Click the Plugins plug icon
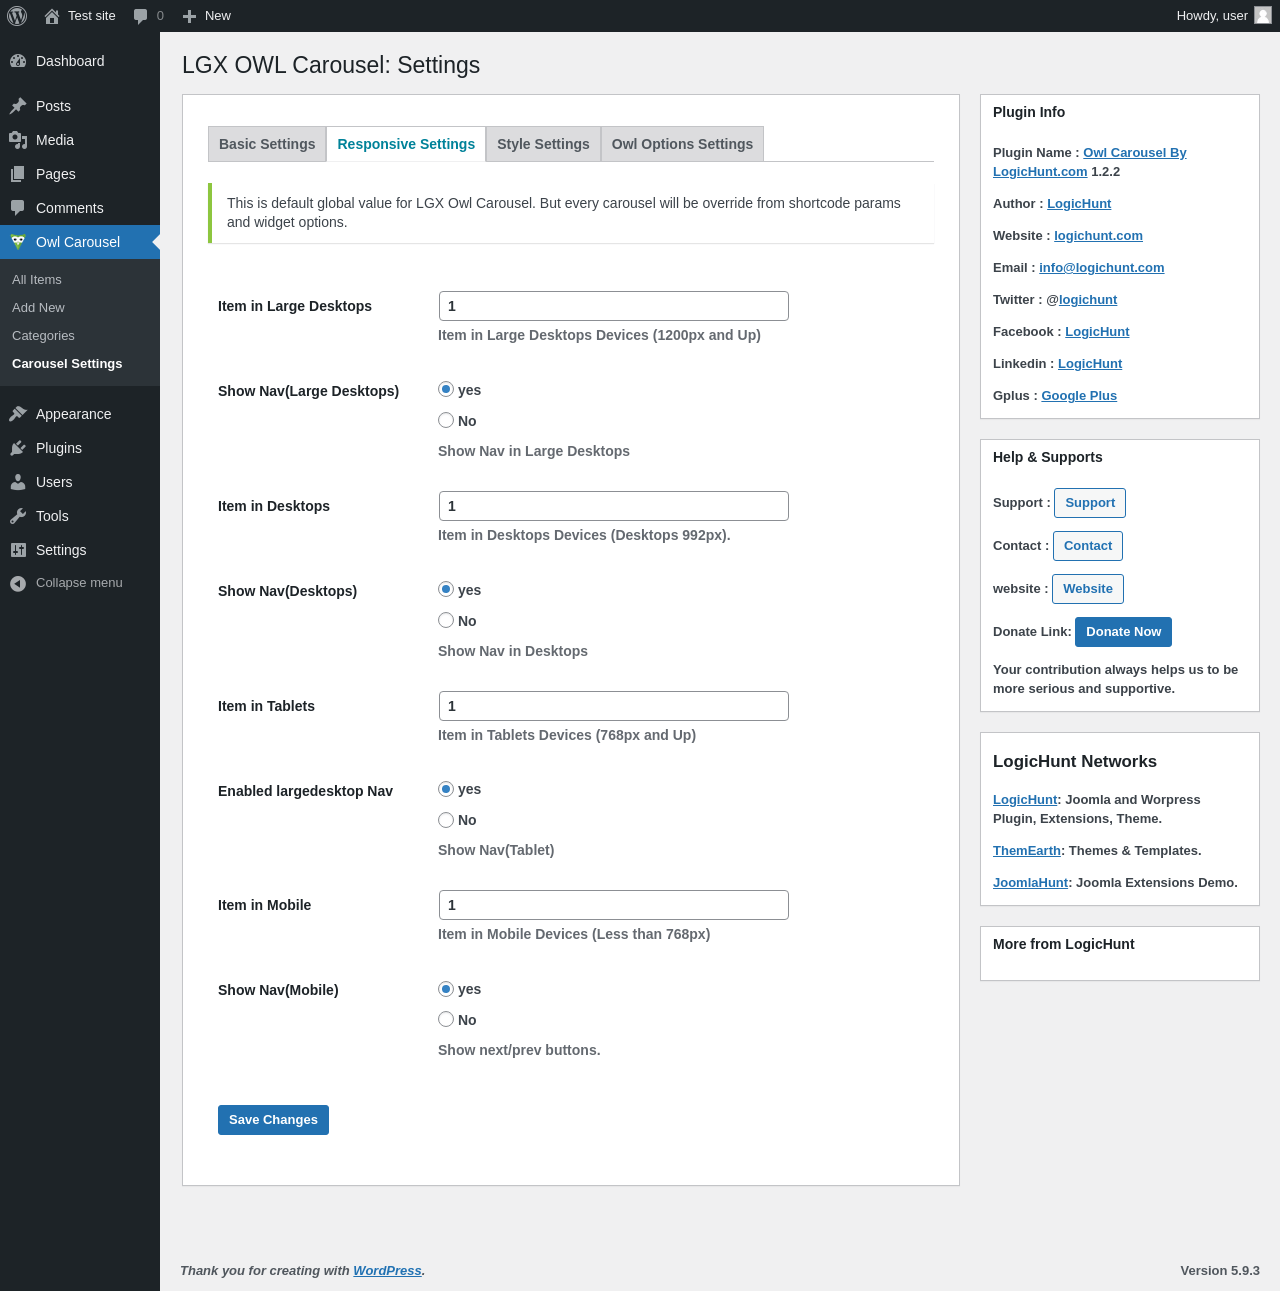 18,448
